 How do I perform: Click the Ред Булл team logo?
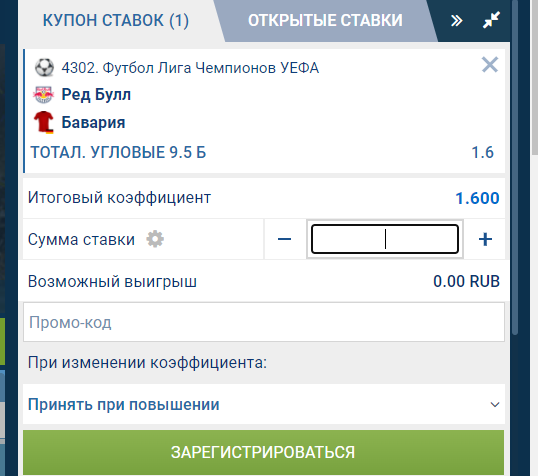[44, 95]
